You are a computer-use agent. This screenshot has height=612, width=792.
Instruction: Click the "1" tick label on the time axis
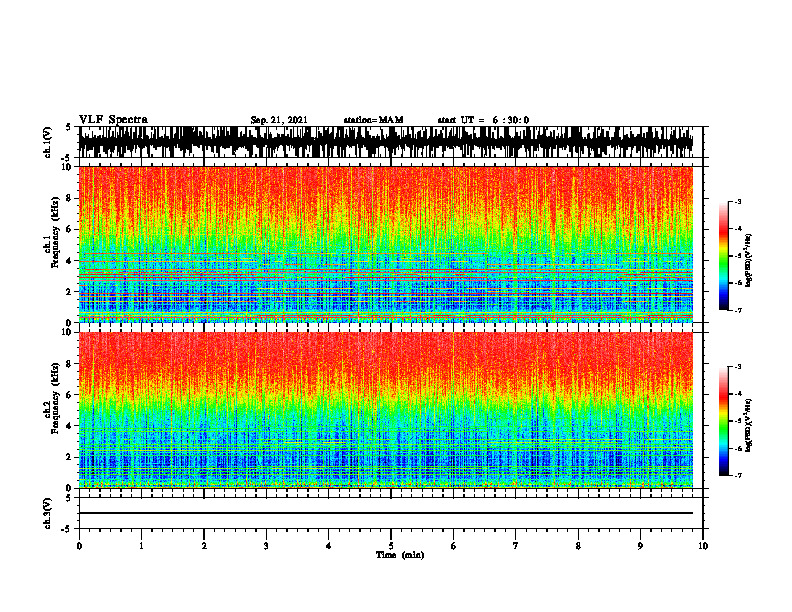(141, 546)
